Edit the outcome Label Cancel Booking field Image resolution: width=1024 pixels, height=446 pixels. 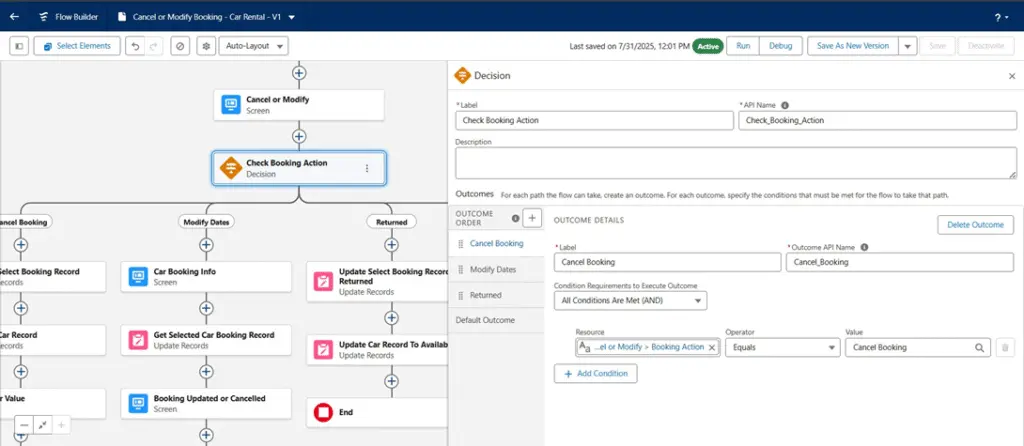[x=667, y=262]
